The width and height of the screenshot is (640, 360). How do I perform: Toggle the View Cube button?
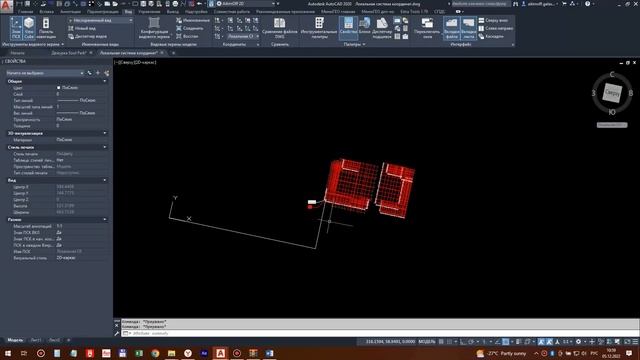(x=29, y=28)
